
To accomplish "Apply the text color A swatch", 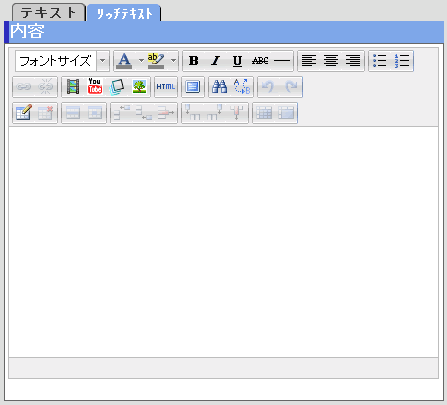I will [124, 61].
